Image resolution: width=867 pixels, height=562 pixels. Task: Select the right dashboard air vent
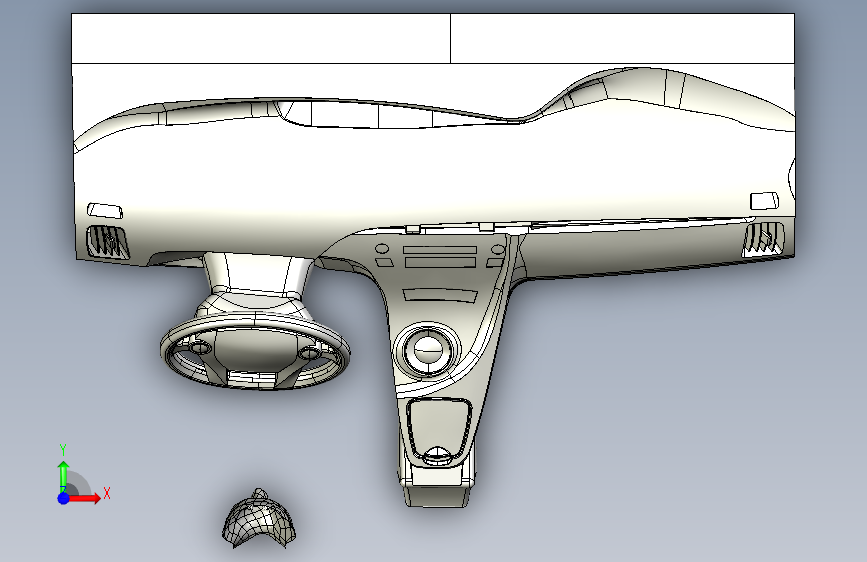[x=763, y=239]
